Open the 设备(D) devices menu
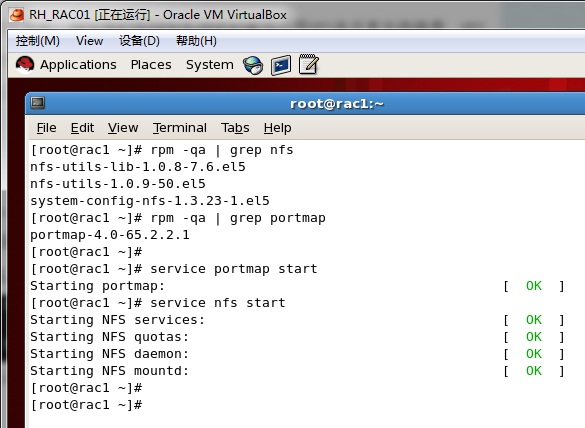The height and width of the screenshot is (428, 585). pos(139,41)
